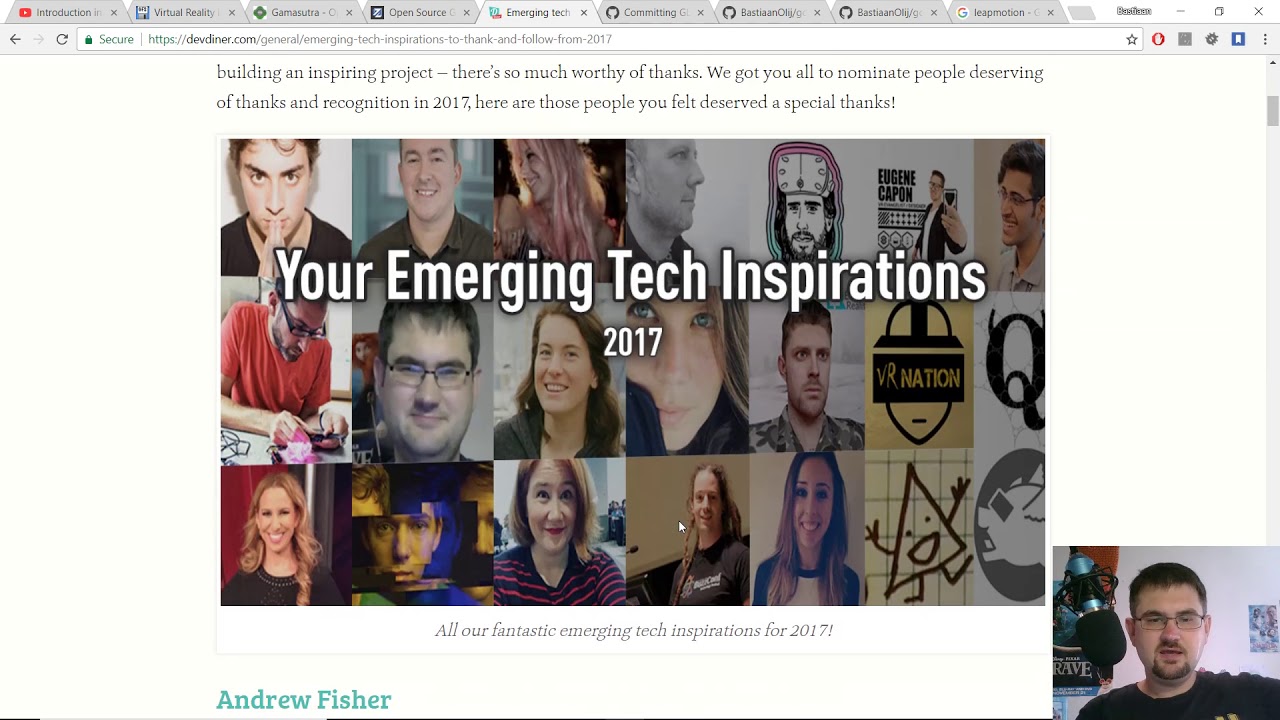Click the Andrew Fisher heading link

pos(303,700)
